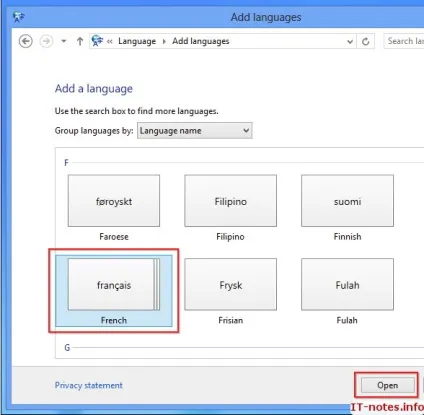Click the Faroese label text
Image resolution: width=424 pixels, height=415 pixels.
(114, 237)
